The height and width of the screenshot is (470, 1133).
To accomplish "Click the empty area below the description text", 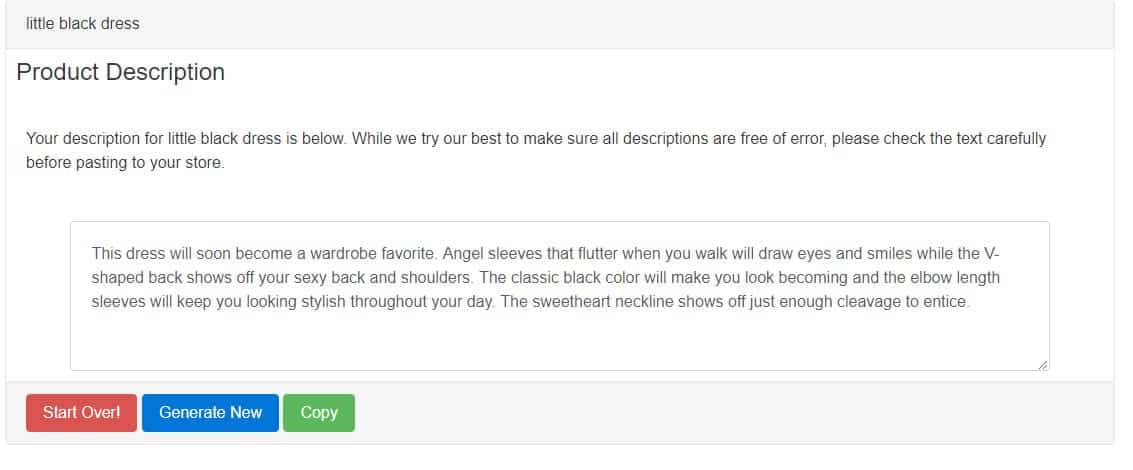I will [560, 340].
